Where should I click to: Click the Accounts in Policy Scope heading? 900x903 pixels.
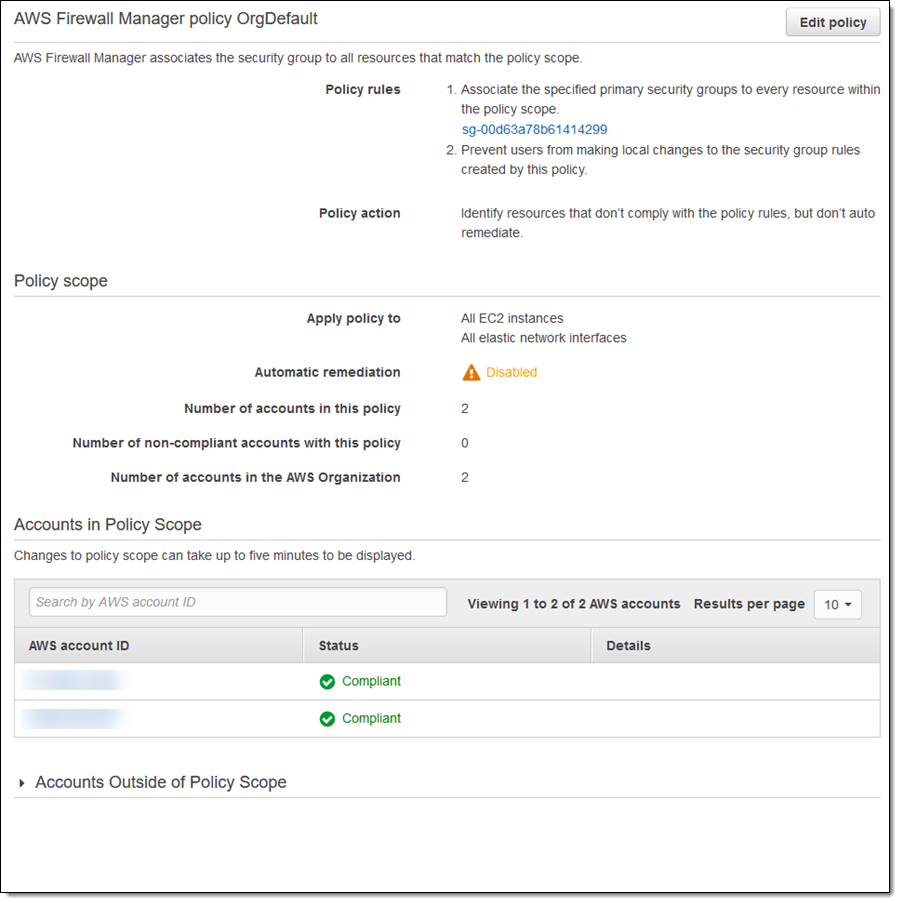[108, 524]
